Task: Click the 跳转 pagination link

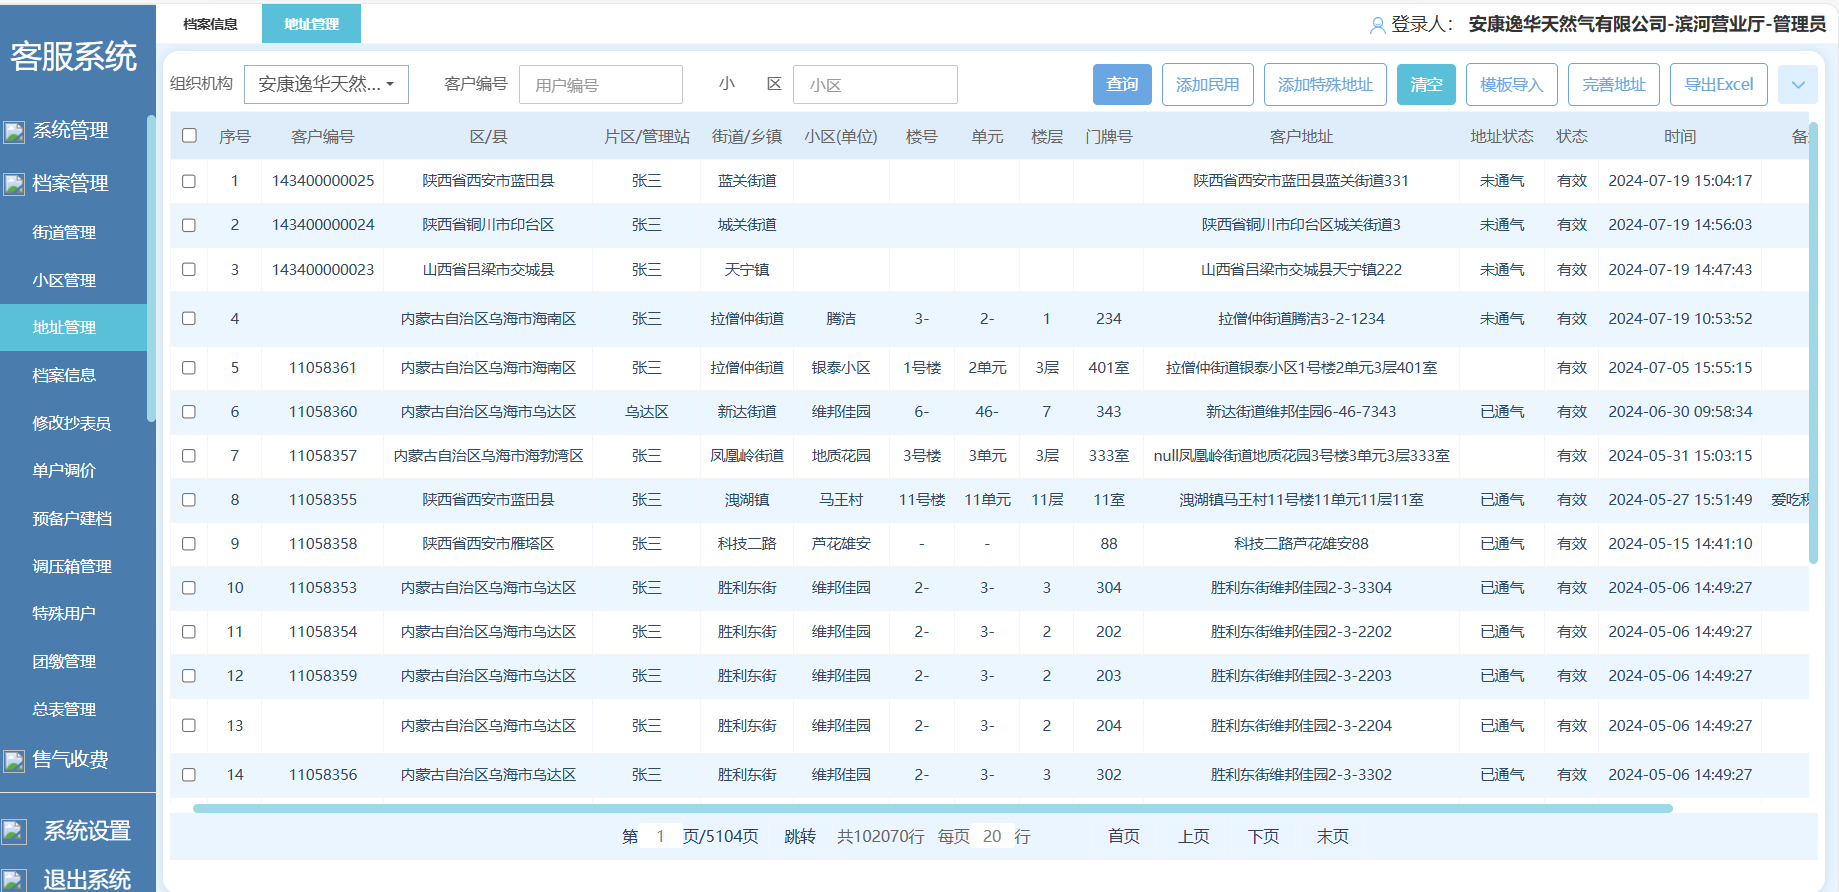Action: (800, 836)
